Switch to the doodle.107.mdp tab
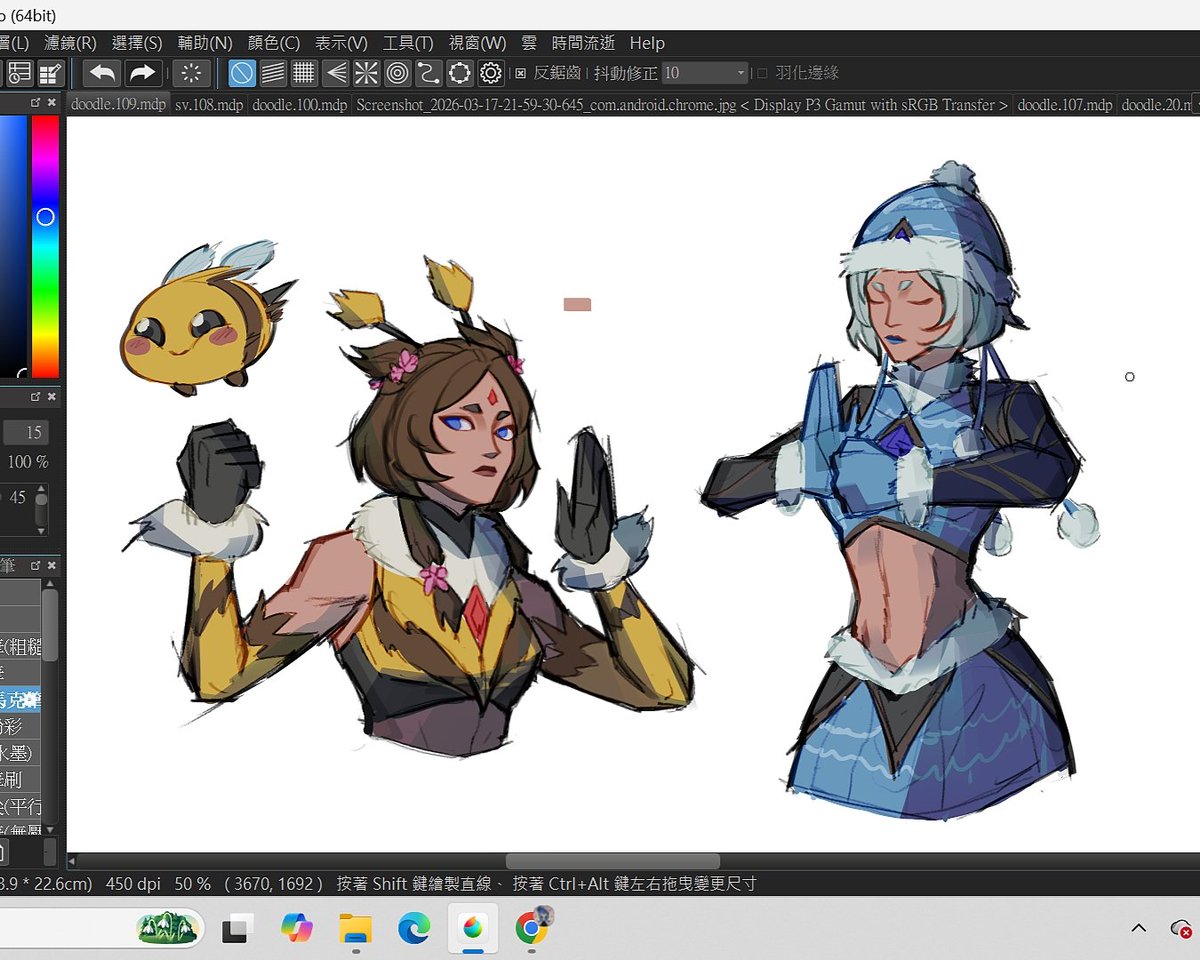 1065,104
